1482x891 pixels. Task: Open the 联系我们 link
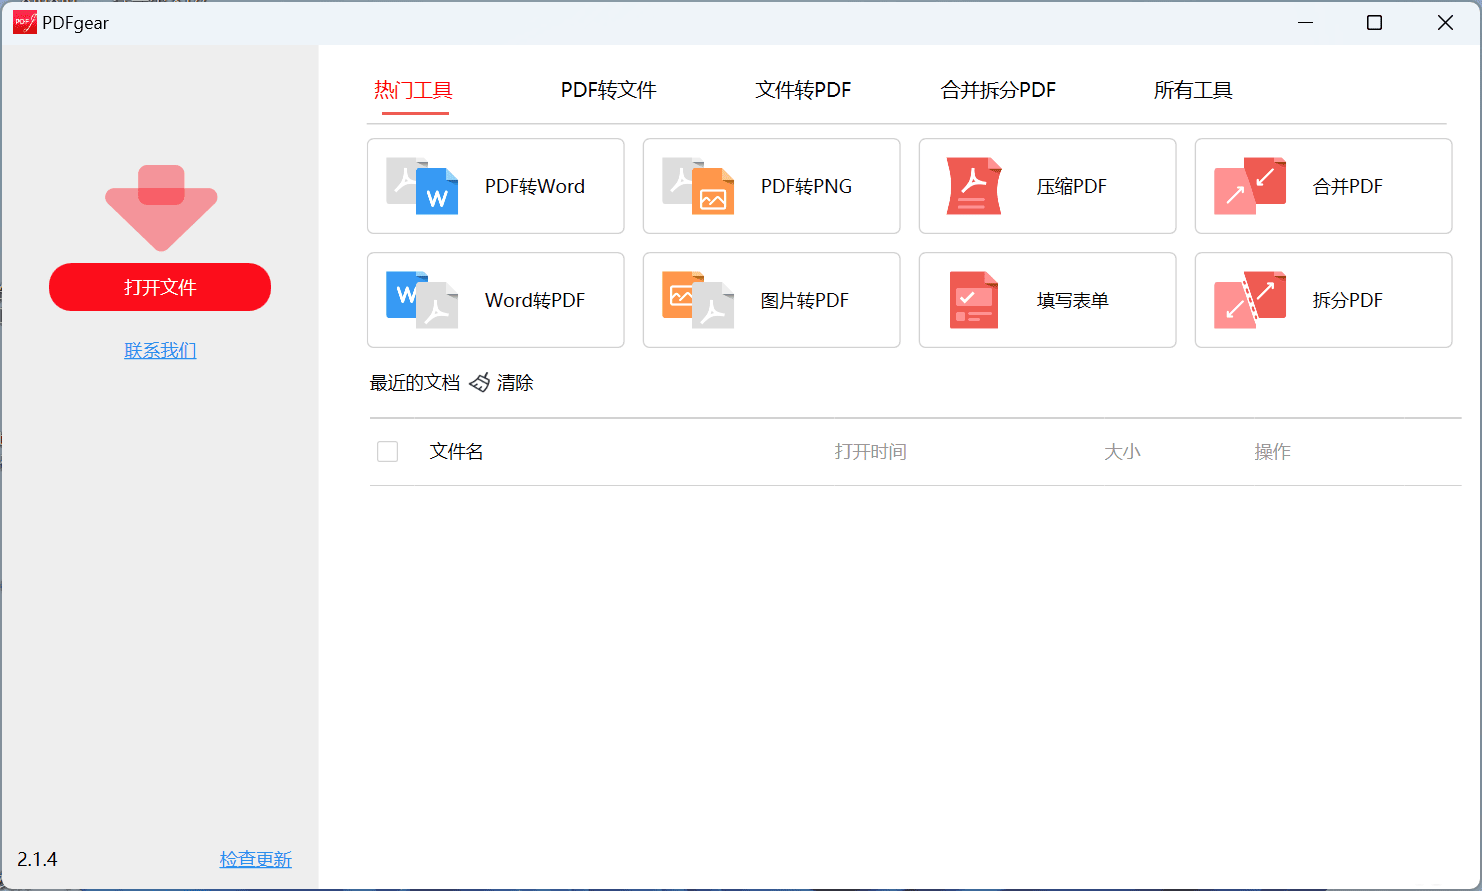coord(160,350)
